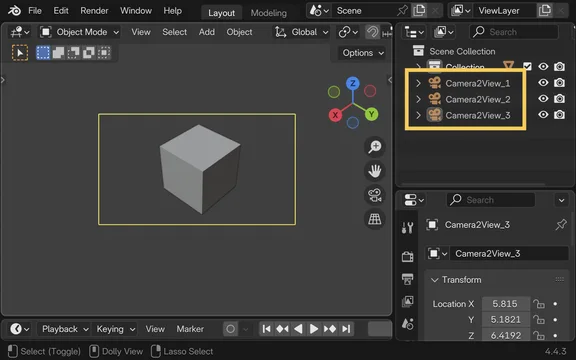Hide Camera2View_1 in viewport

(x=543, y=83)
